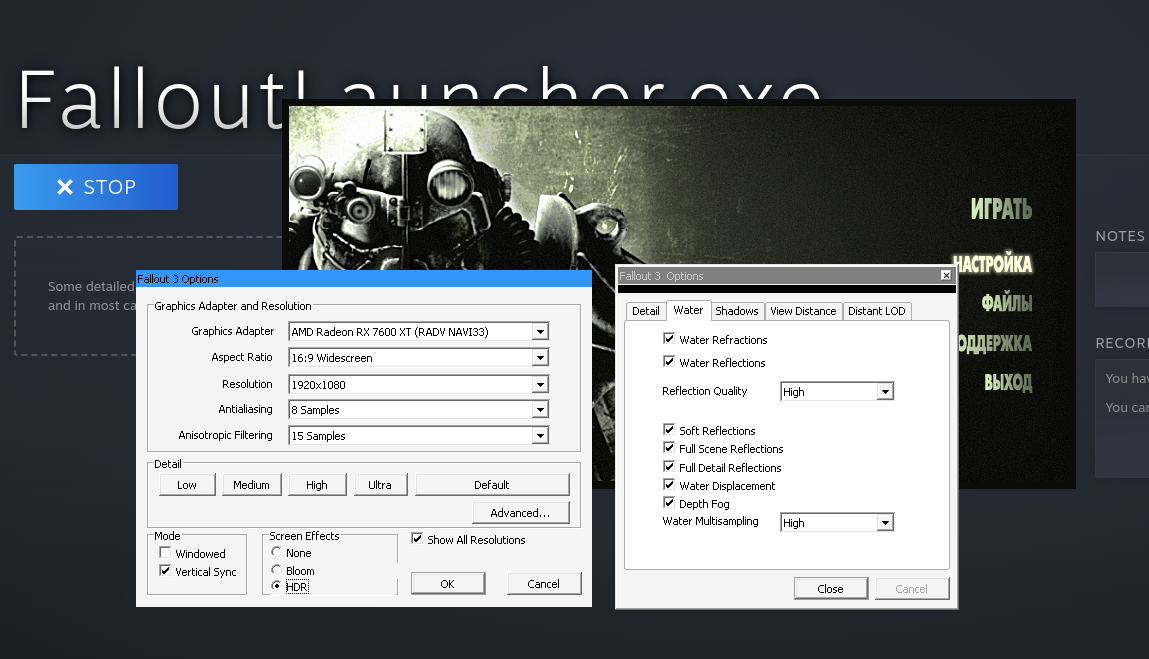This screenshot has height=659, width=1149.
Task: Toggle Full Scene Reflections checkbox
Action: click(669, 447)
